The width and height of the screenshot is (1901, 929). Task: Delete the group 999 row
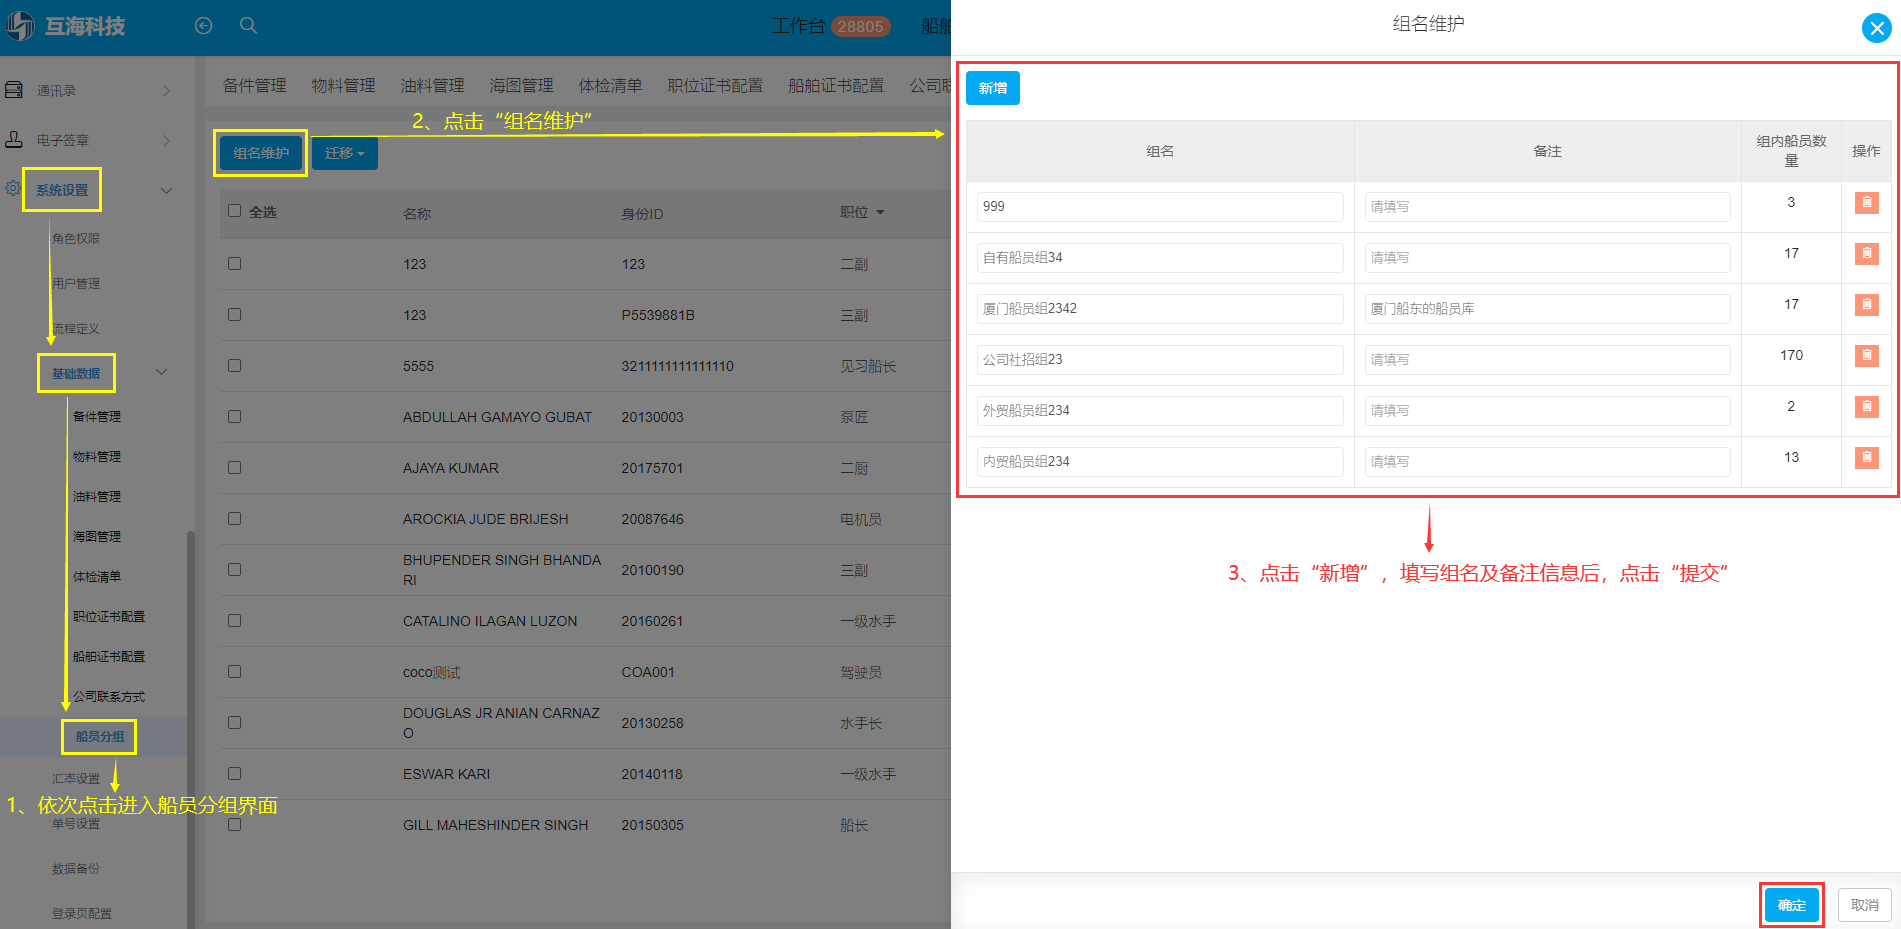(1866, 203)
